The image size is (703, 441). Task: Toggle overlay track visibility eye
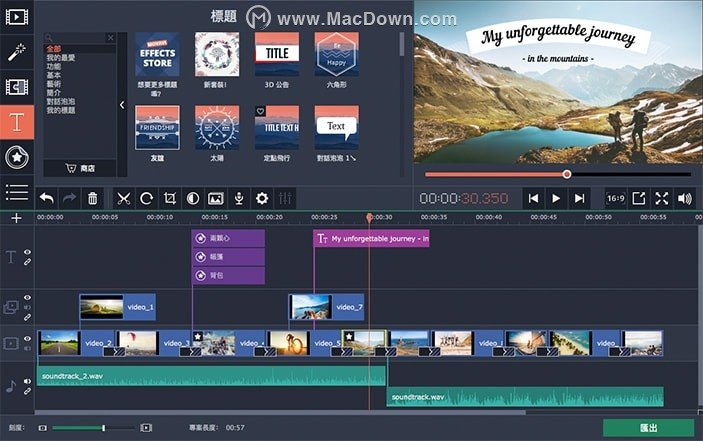pyautogui.click(x=27, y=298)
